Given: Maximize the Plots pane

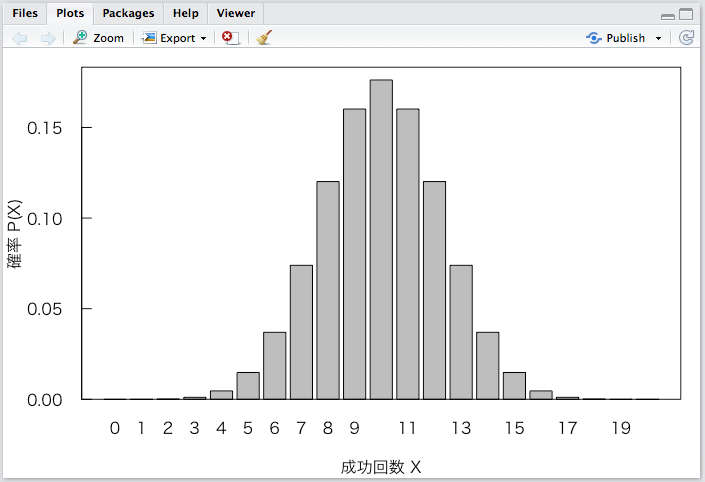Looking at the screenshot, I should click(x=686, y=14).
